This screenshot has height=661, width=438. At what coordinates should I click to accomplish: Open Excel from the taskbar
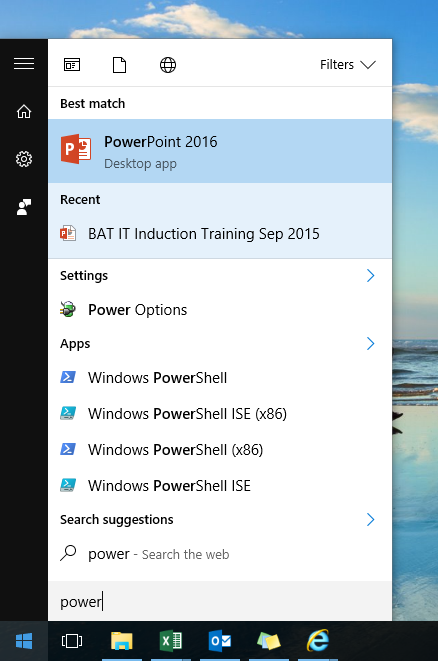(171, 641)
